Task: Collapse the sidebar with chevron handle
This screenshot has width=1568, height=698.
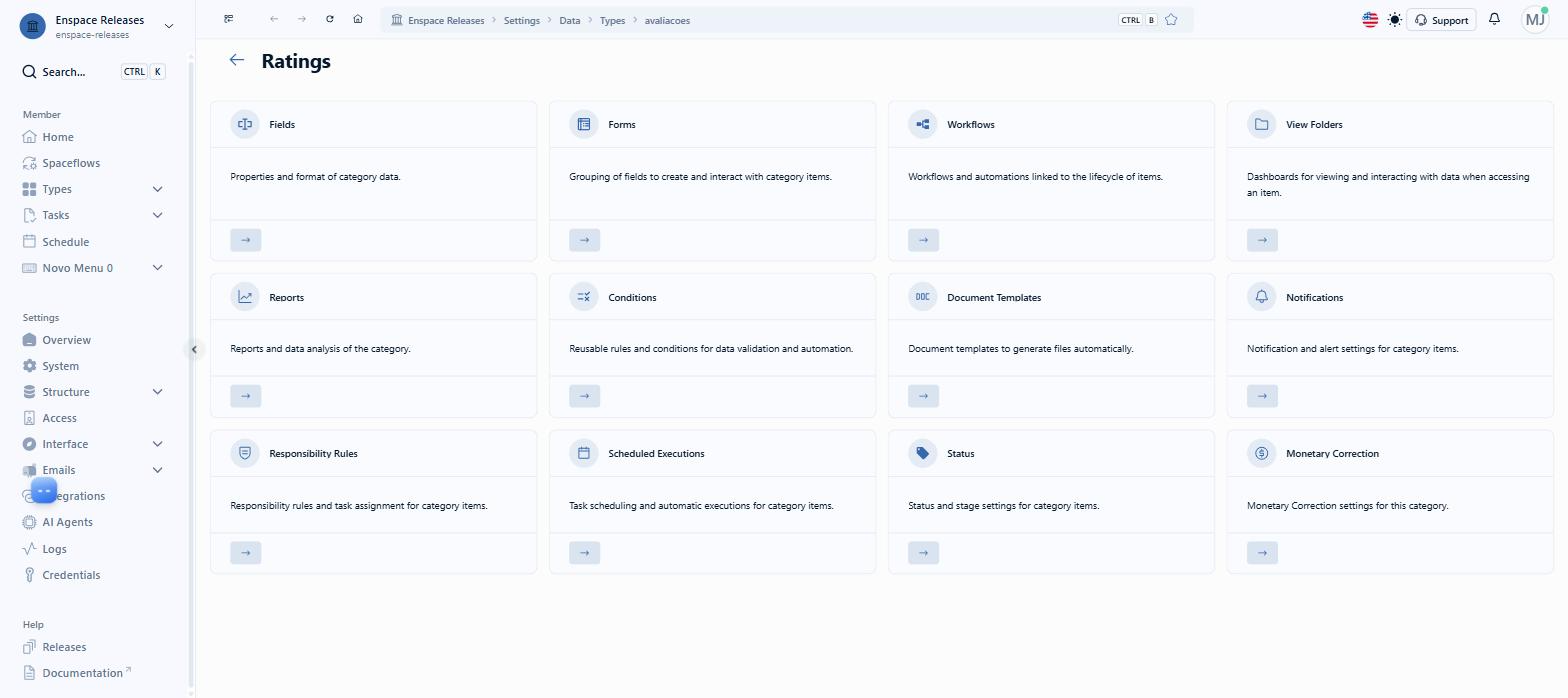Action: (x=195, y=349)
